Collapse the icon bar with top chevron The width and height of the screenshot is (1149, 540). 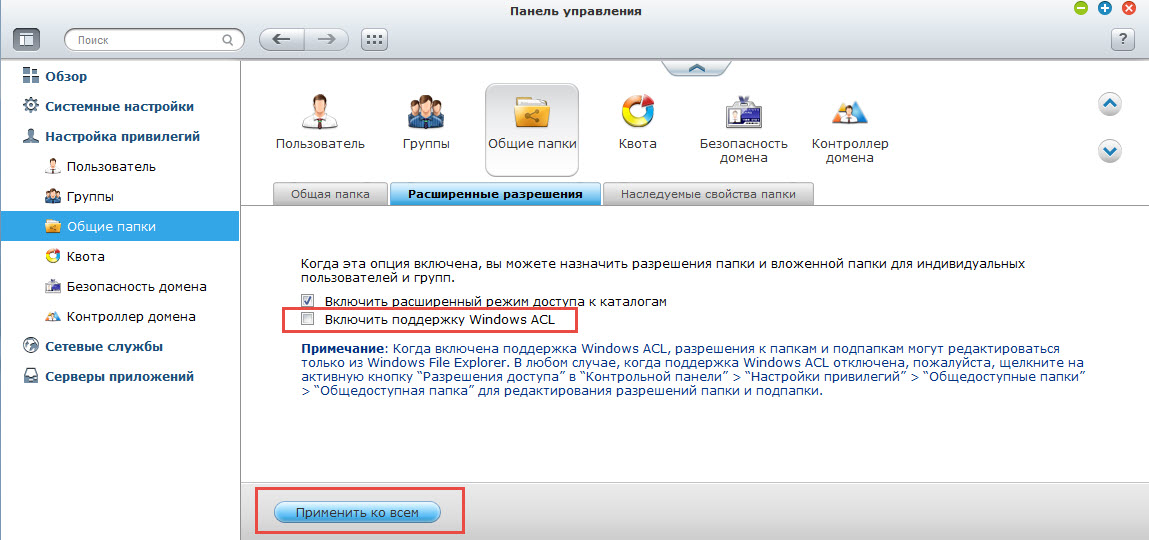pyautogui.click(x=696, y=67)
